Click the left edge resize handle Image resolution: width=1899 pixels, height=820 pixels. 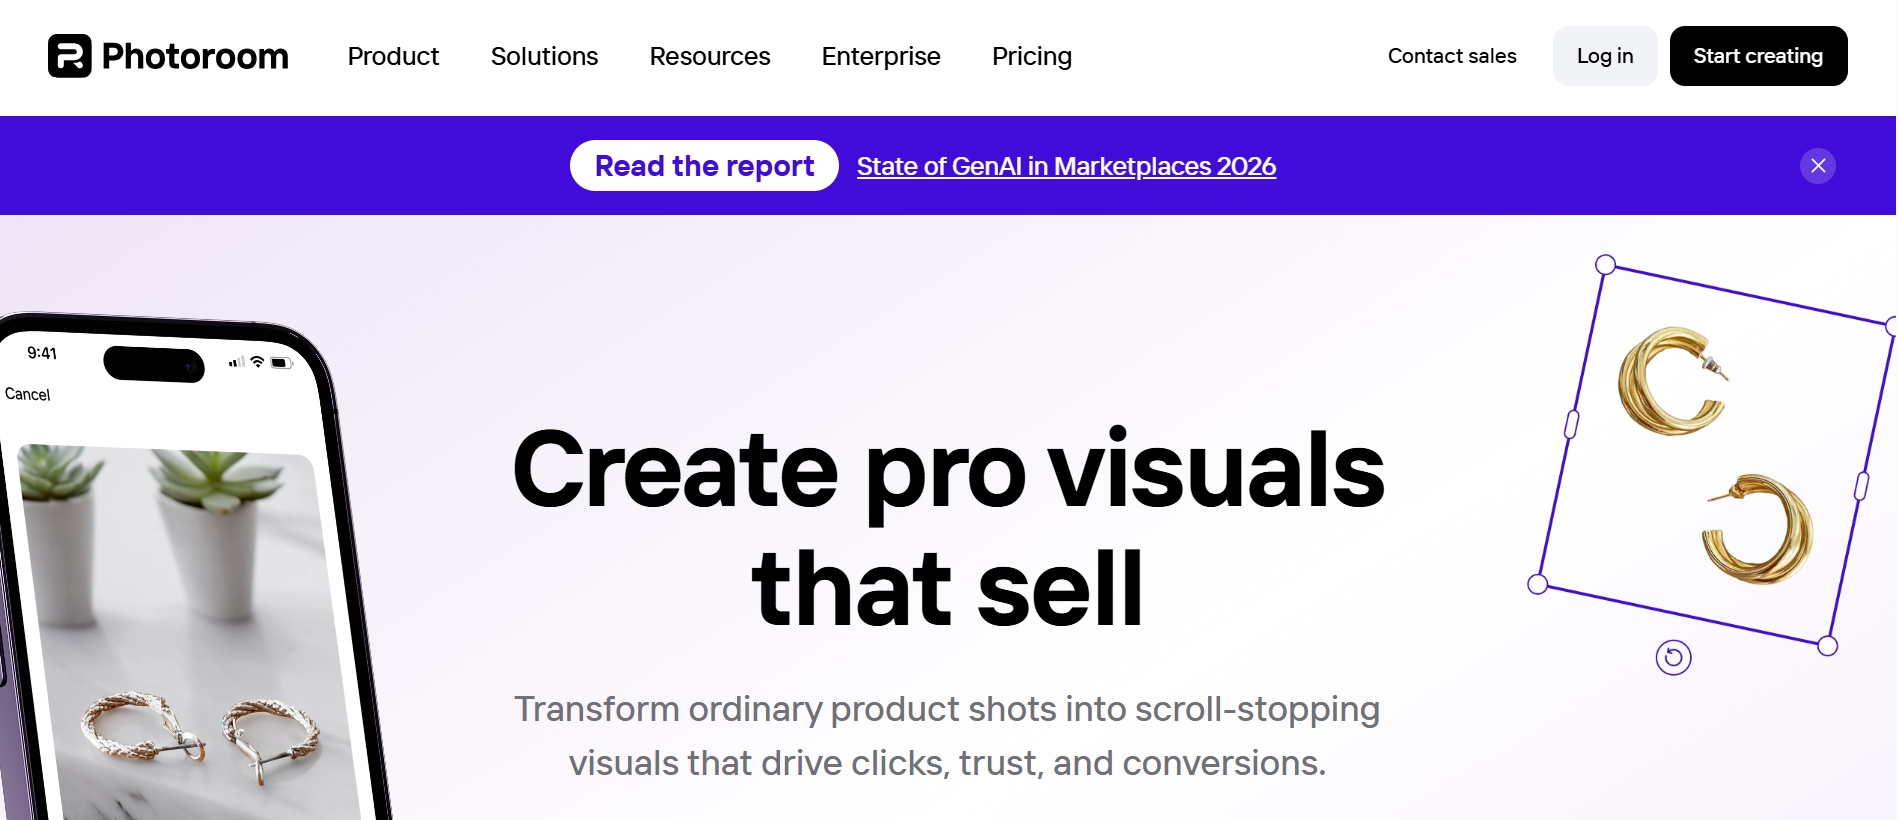[1571, 424]
